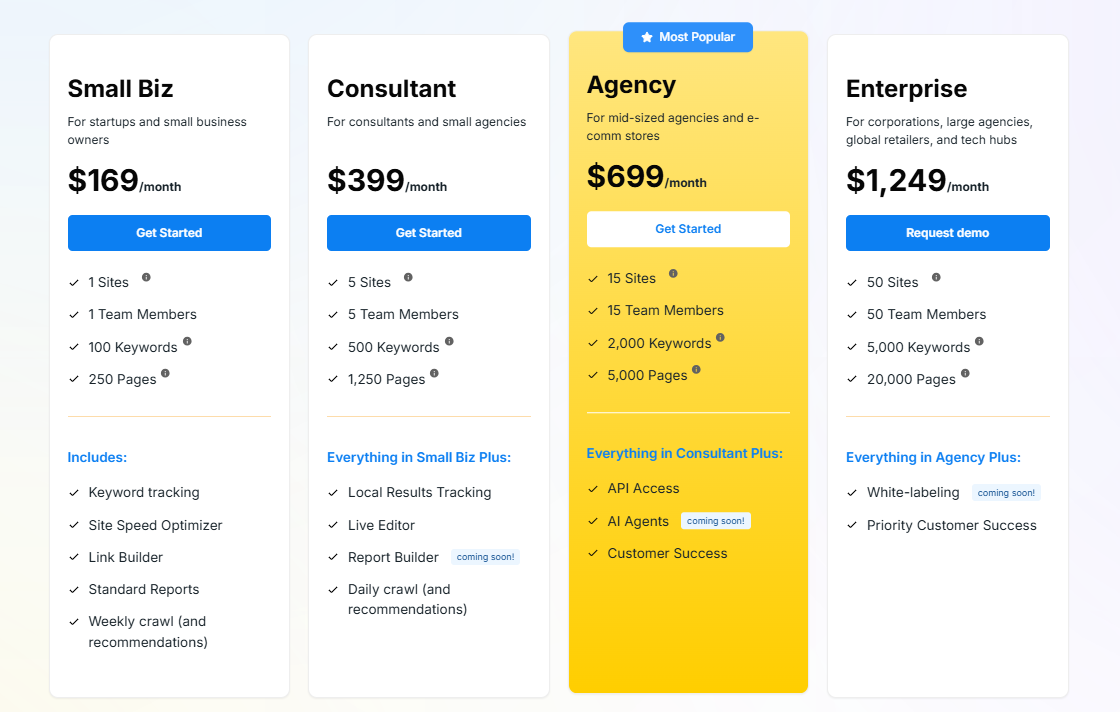Click the checkmark beside "Live Editor"
This screenshot has height=712, width=1120.
333,524
